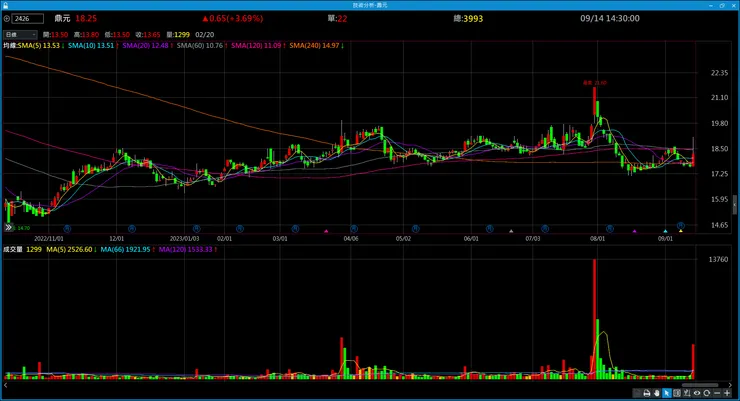The height and width of the screenshot is (401, 740).
Task: Click magenta triangle marker before 04/06
Action: (326, 231)
